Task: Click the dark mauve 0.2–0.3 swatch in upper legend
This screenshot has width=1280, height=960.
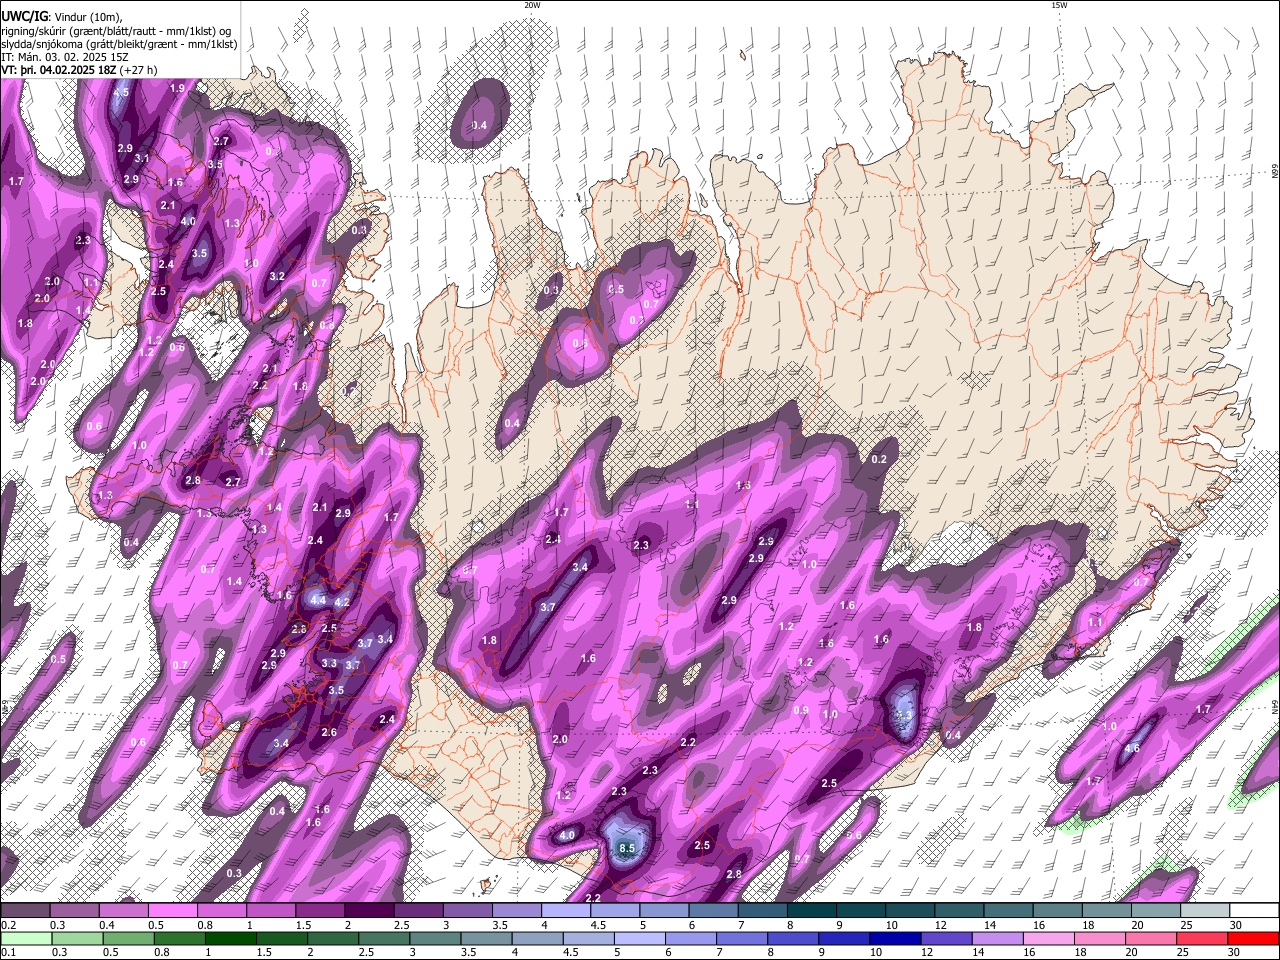Action: click(25, 911)
